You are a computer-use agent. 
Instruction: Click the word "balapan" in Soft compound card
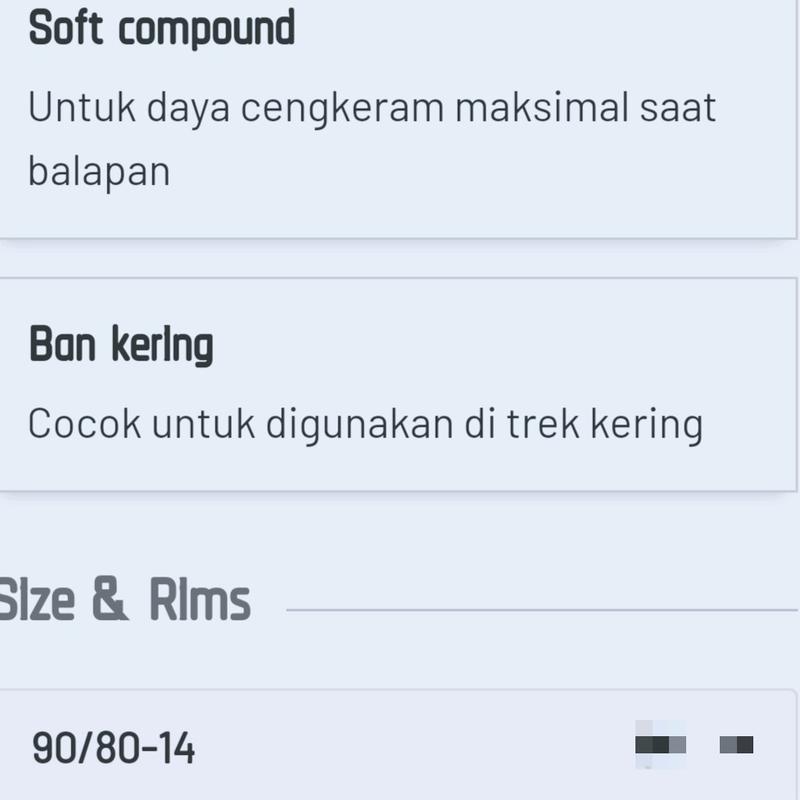click(x=99, y=171)
